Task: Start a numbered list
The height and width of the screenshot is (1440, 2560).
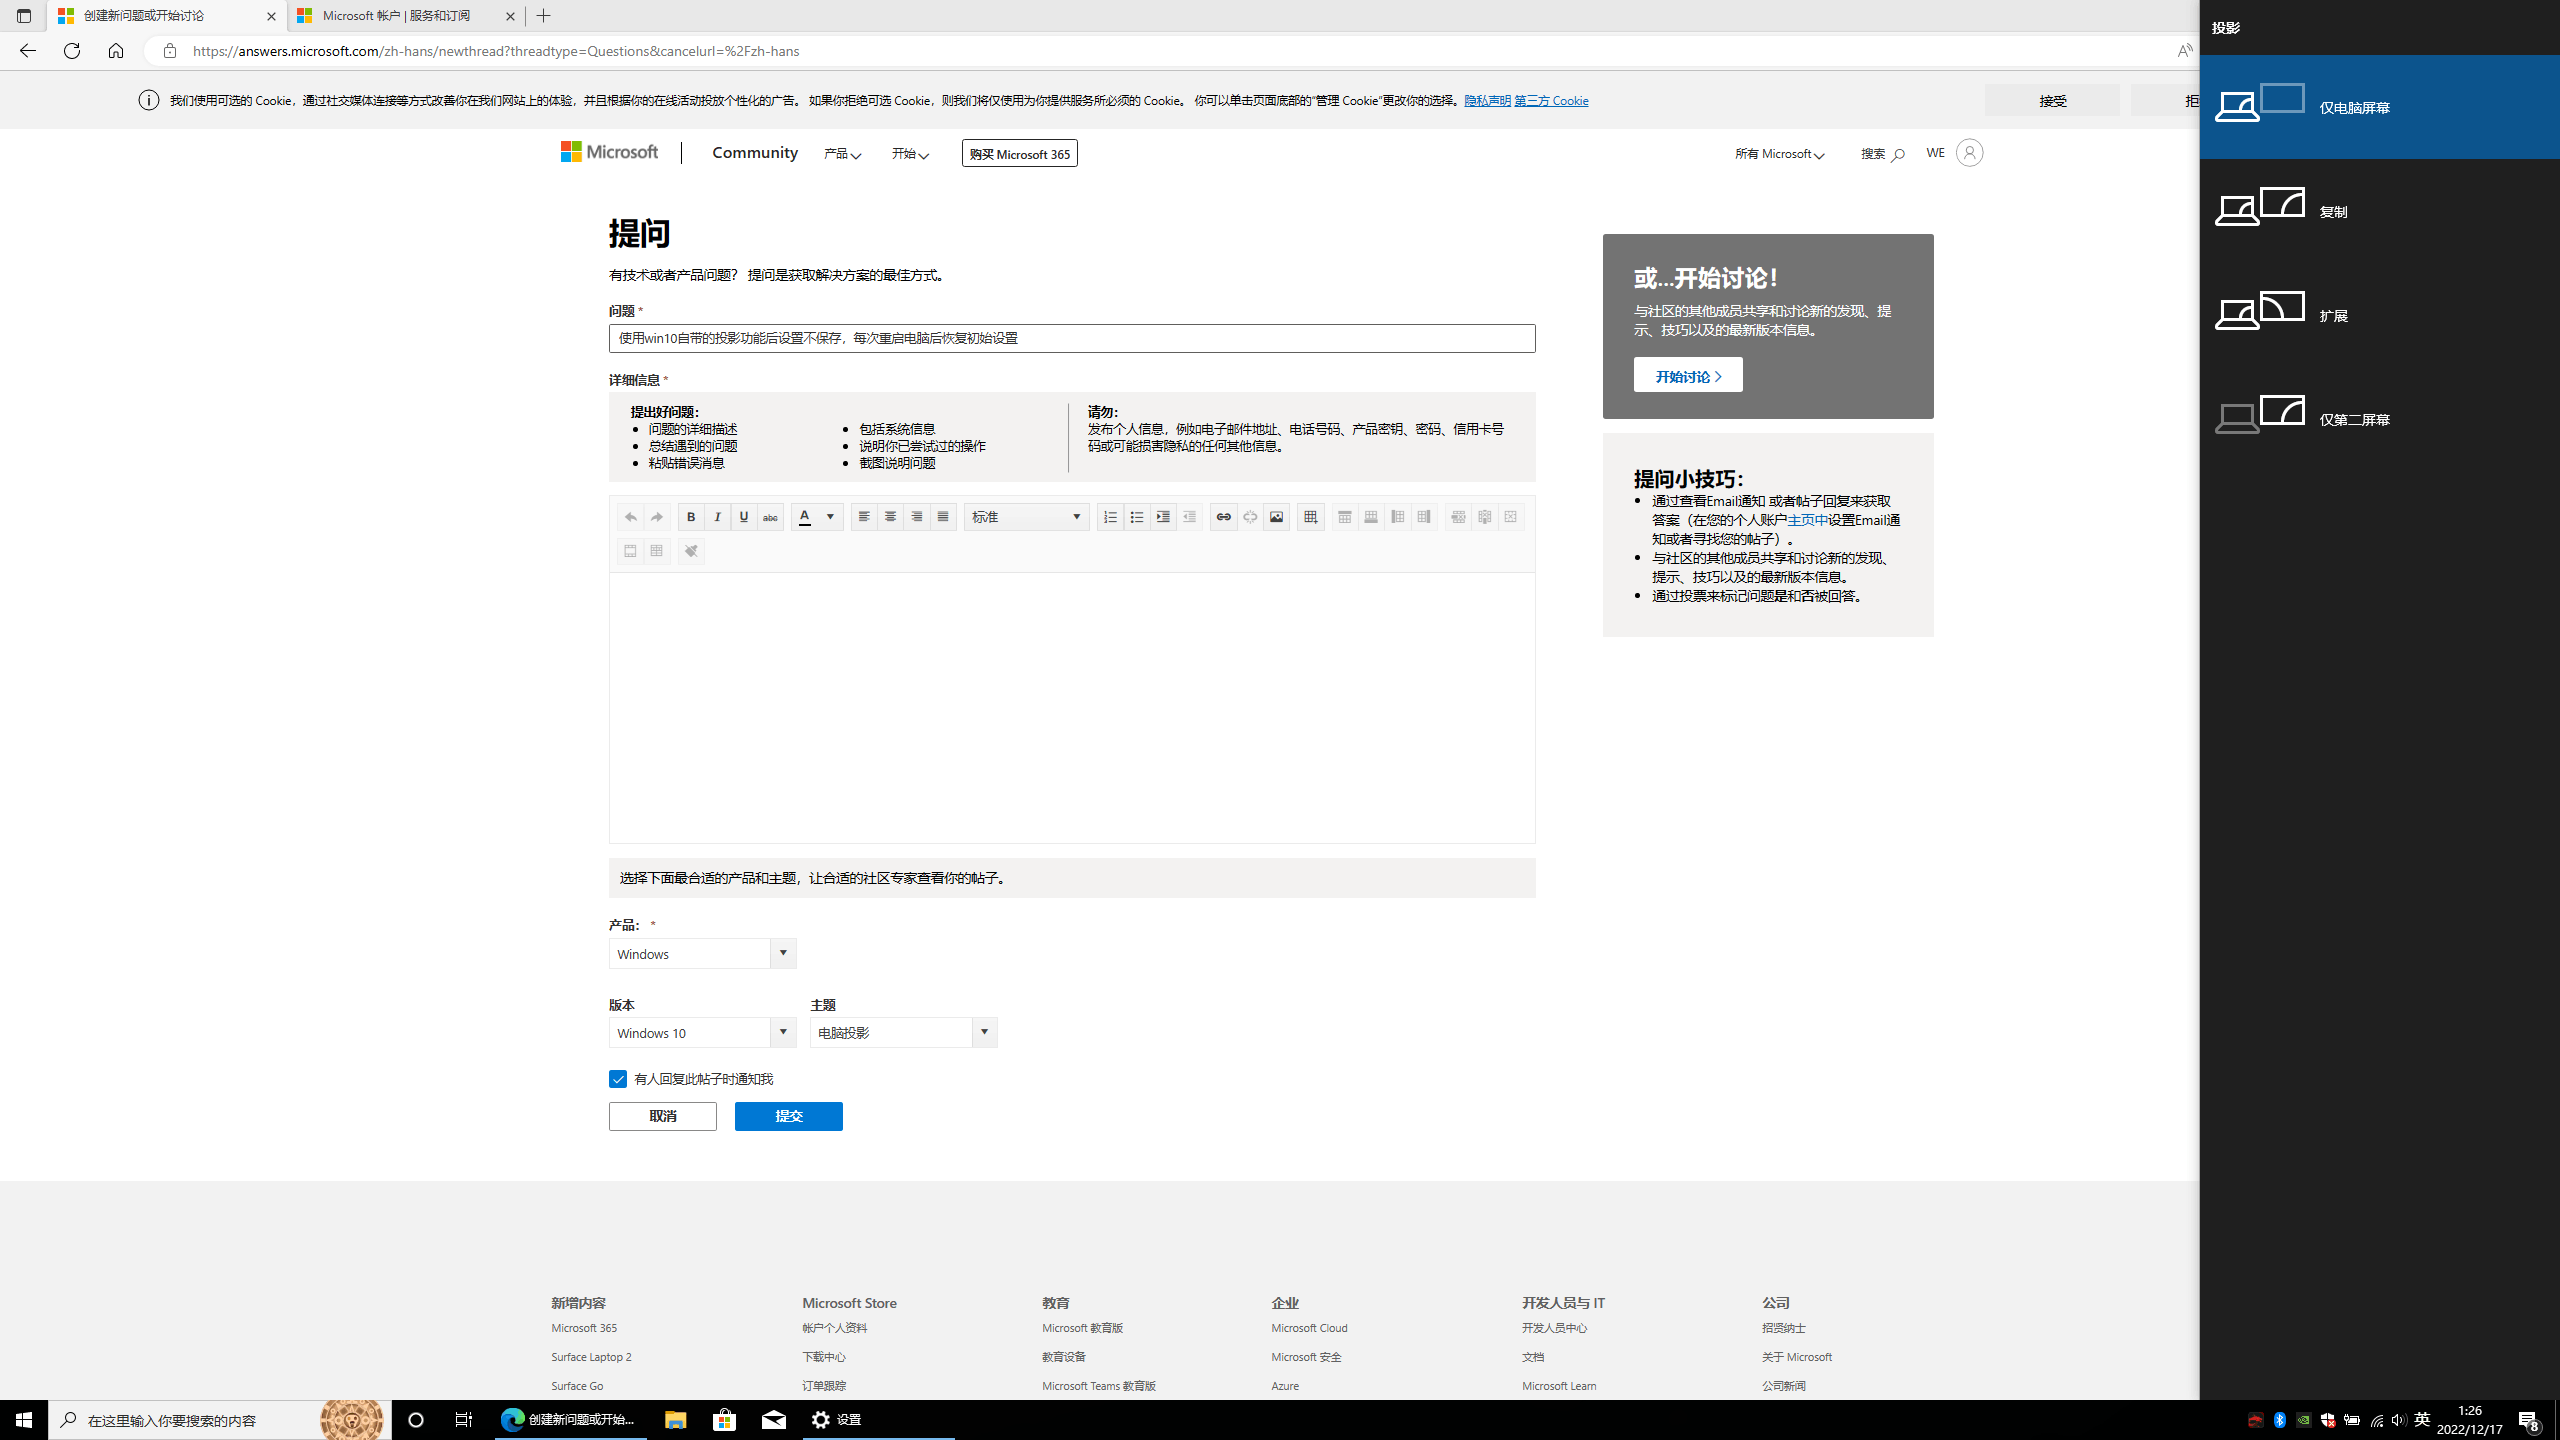Action: (x=1110, y=517)
